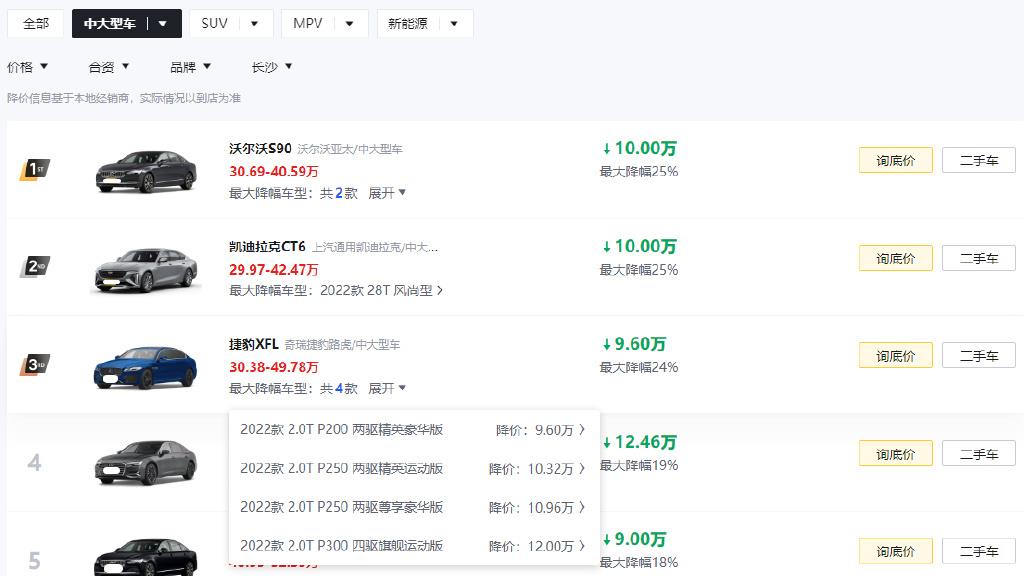Open the rank 5 black car thumbnail
The width and height of the screenshot is (1024, 576).
tap(146, 557)
